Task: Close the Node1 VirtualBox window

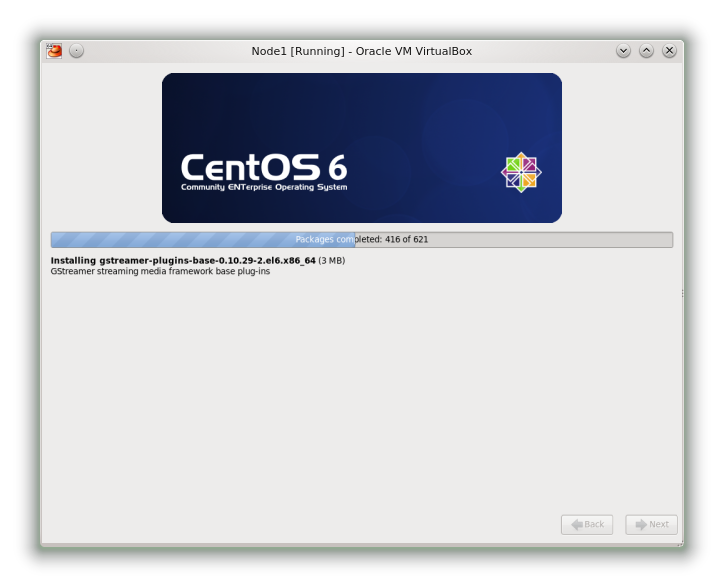Action: 670,51
